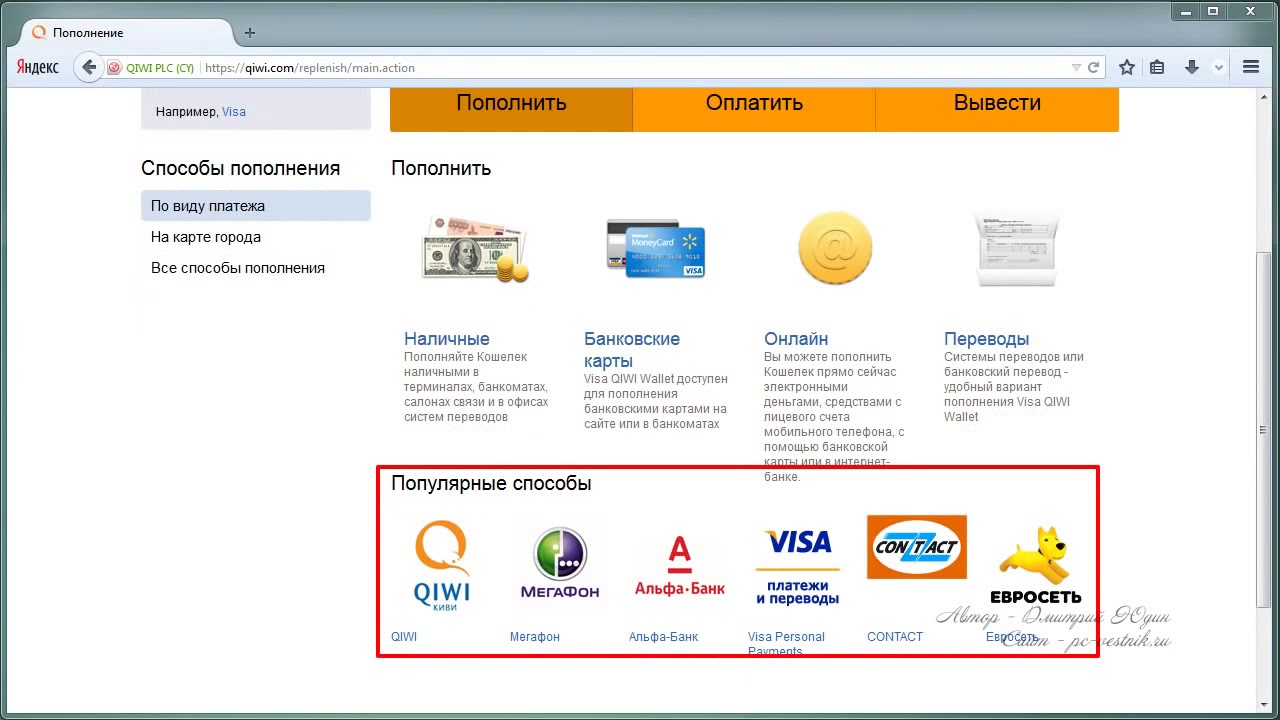Viewport: 1280px width, 720px height.
Task: Click the document picture for Переводы
Action: point(1016,249)
